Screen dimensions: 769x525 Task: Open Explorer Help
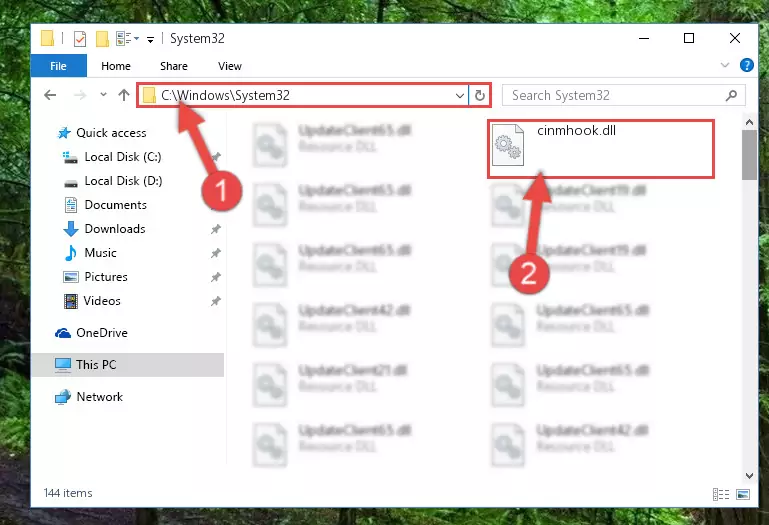(x=746, y=65)
